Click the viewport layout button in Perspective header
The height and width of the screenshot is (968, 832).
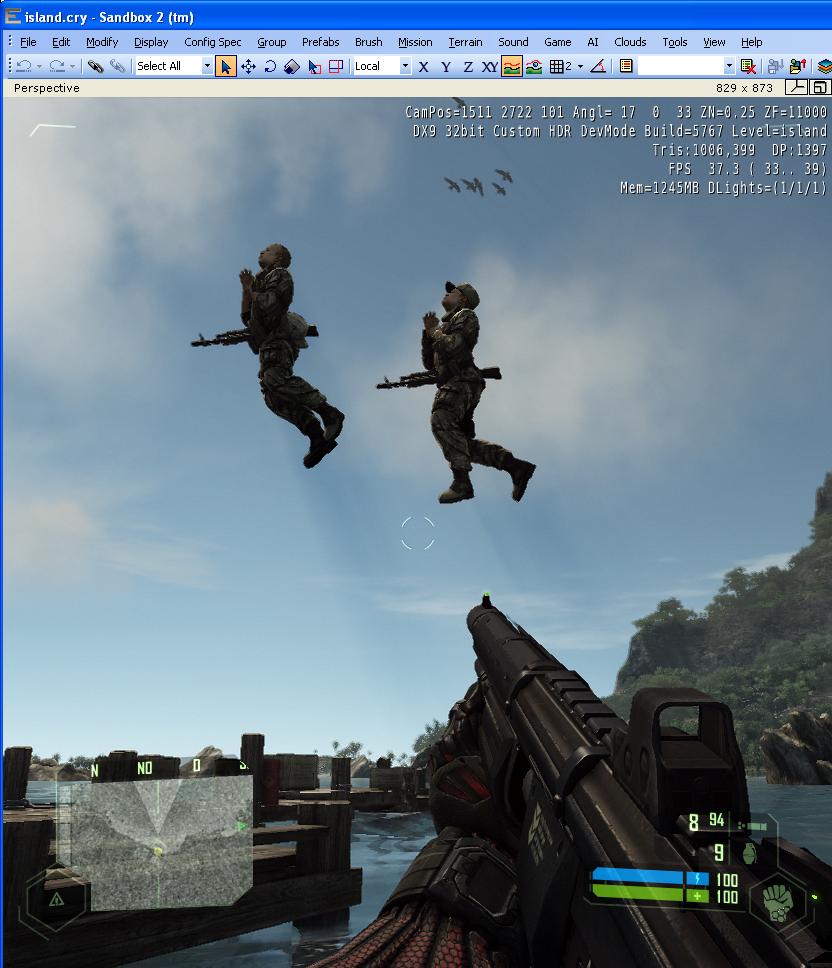coord(796,88)
